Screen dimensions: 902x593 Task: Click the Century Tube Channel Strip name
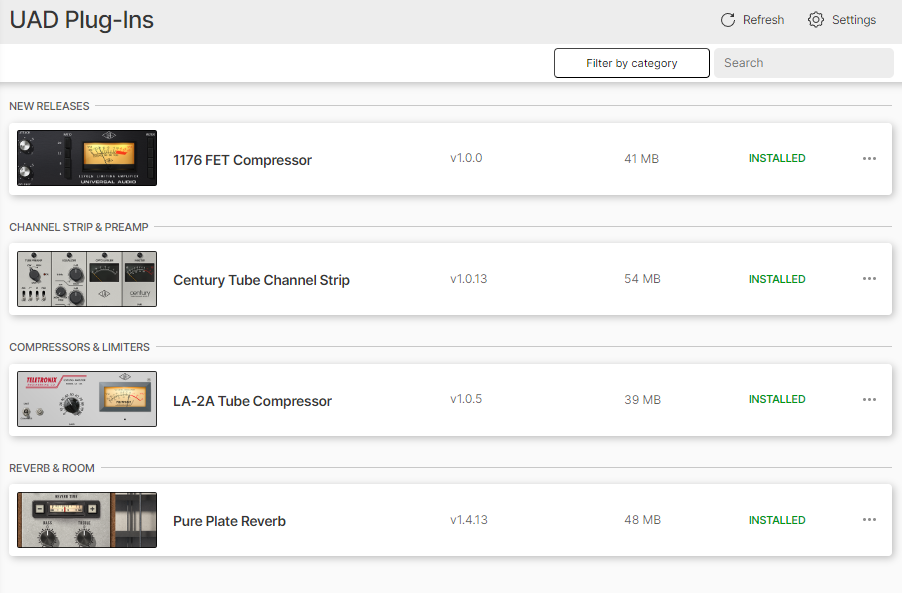pos(261,280)
